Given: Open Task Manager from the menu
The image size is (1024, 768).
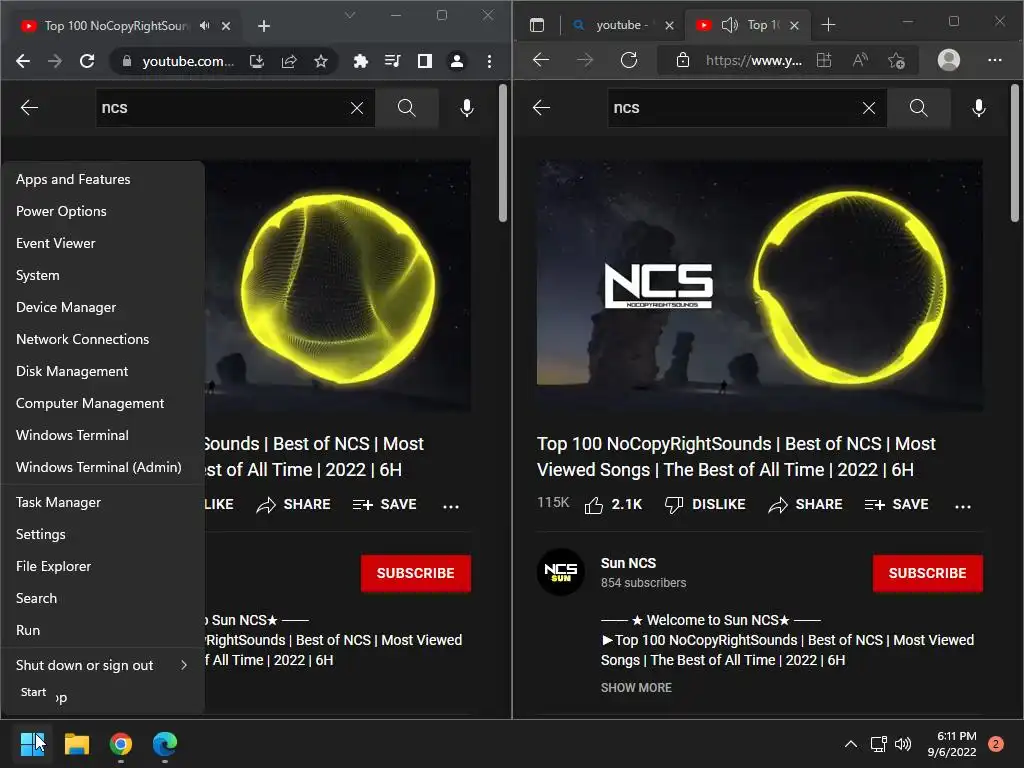Looking at the screenshot, I should coord(103,502).
